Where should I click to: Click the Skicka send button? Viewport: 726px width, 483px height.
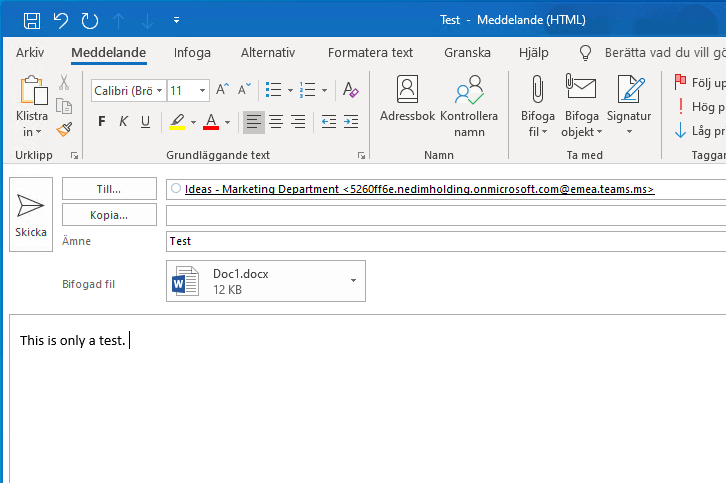[31, 214]
